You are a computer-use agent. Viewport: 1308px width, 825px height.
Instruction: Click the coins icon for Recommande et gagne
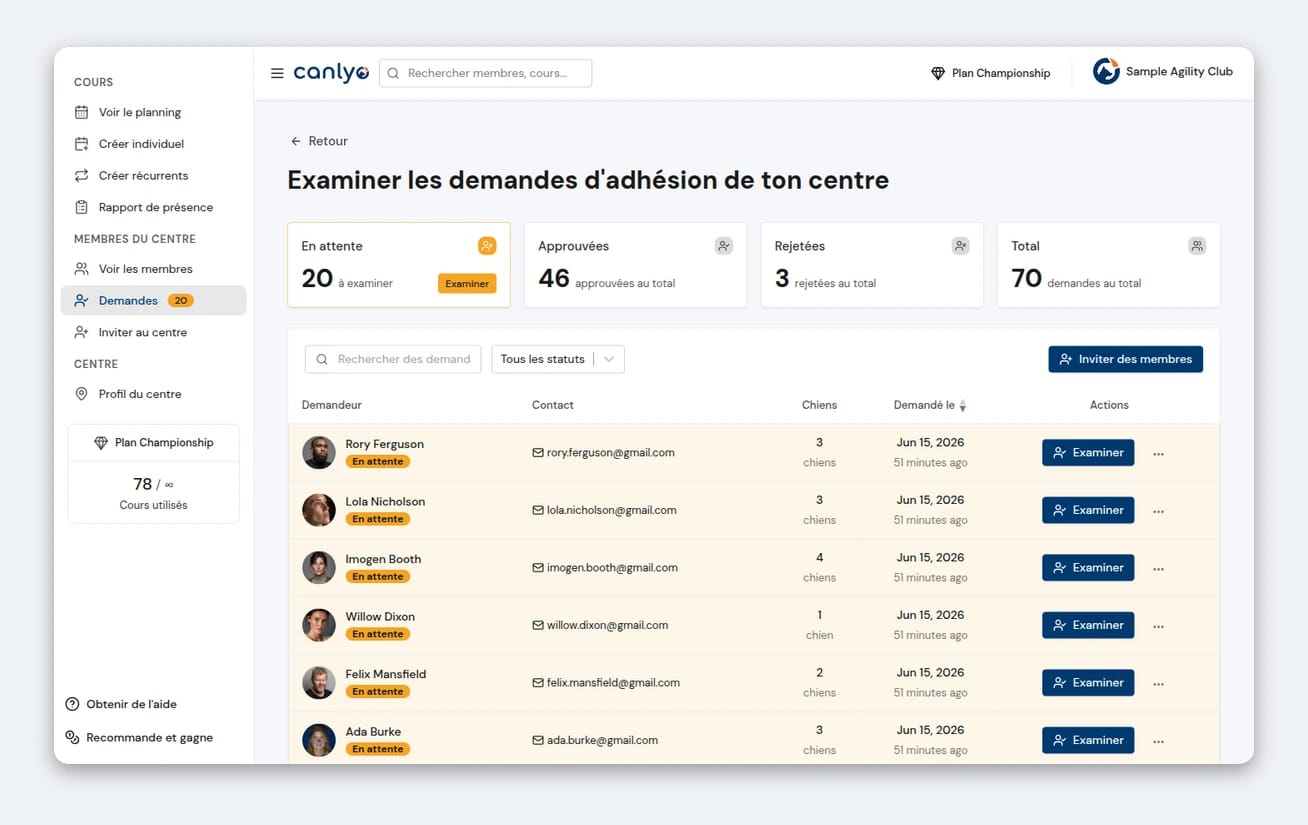pyautogui.click(x=72, y=737)
